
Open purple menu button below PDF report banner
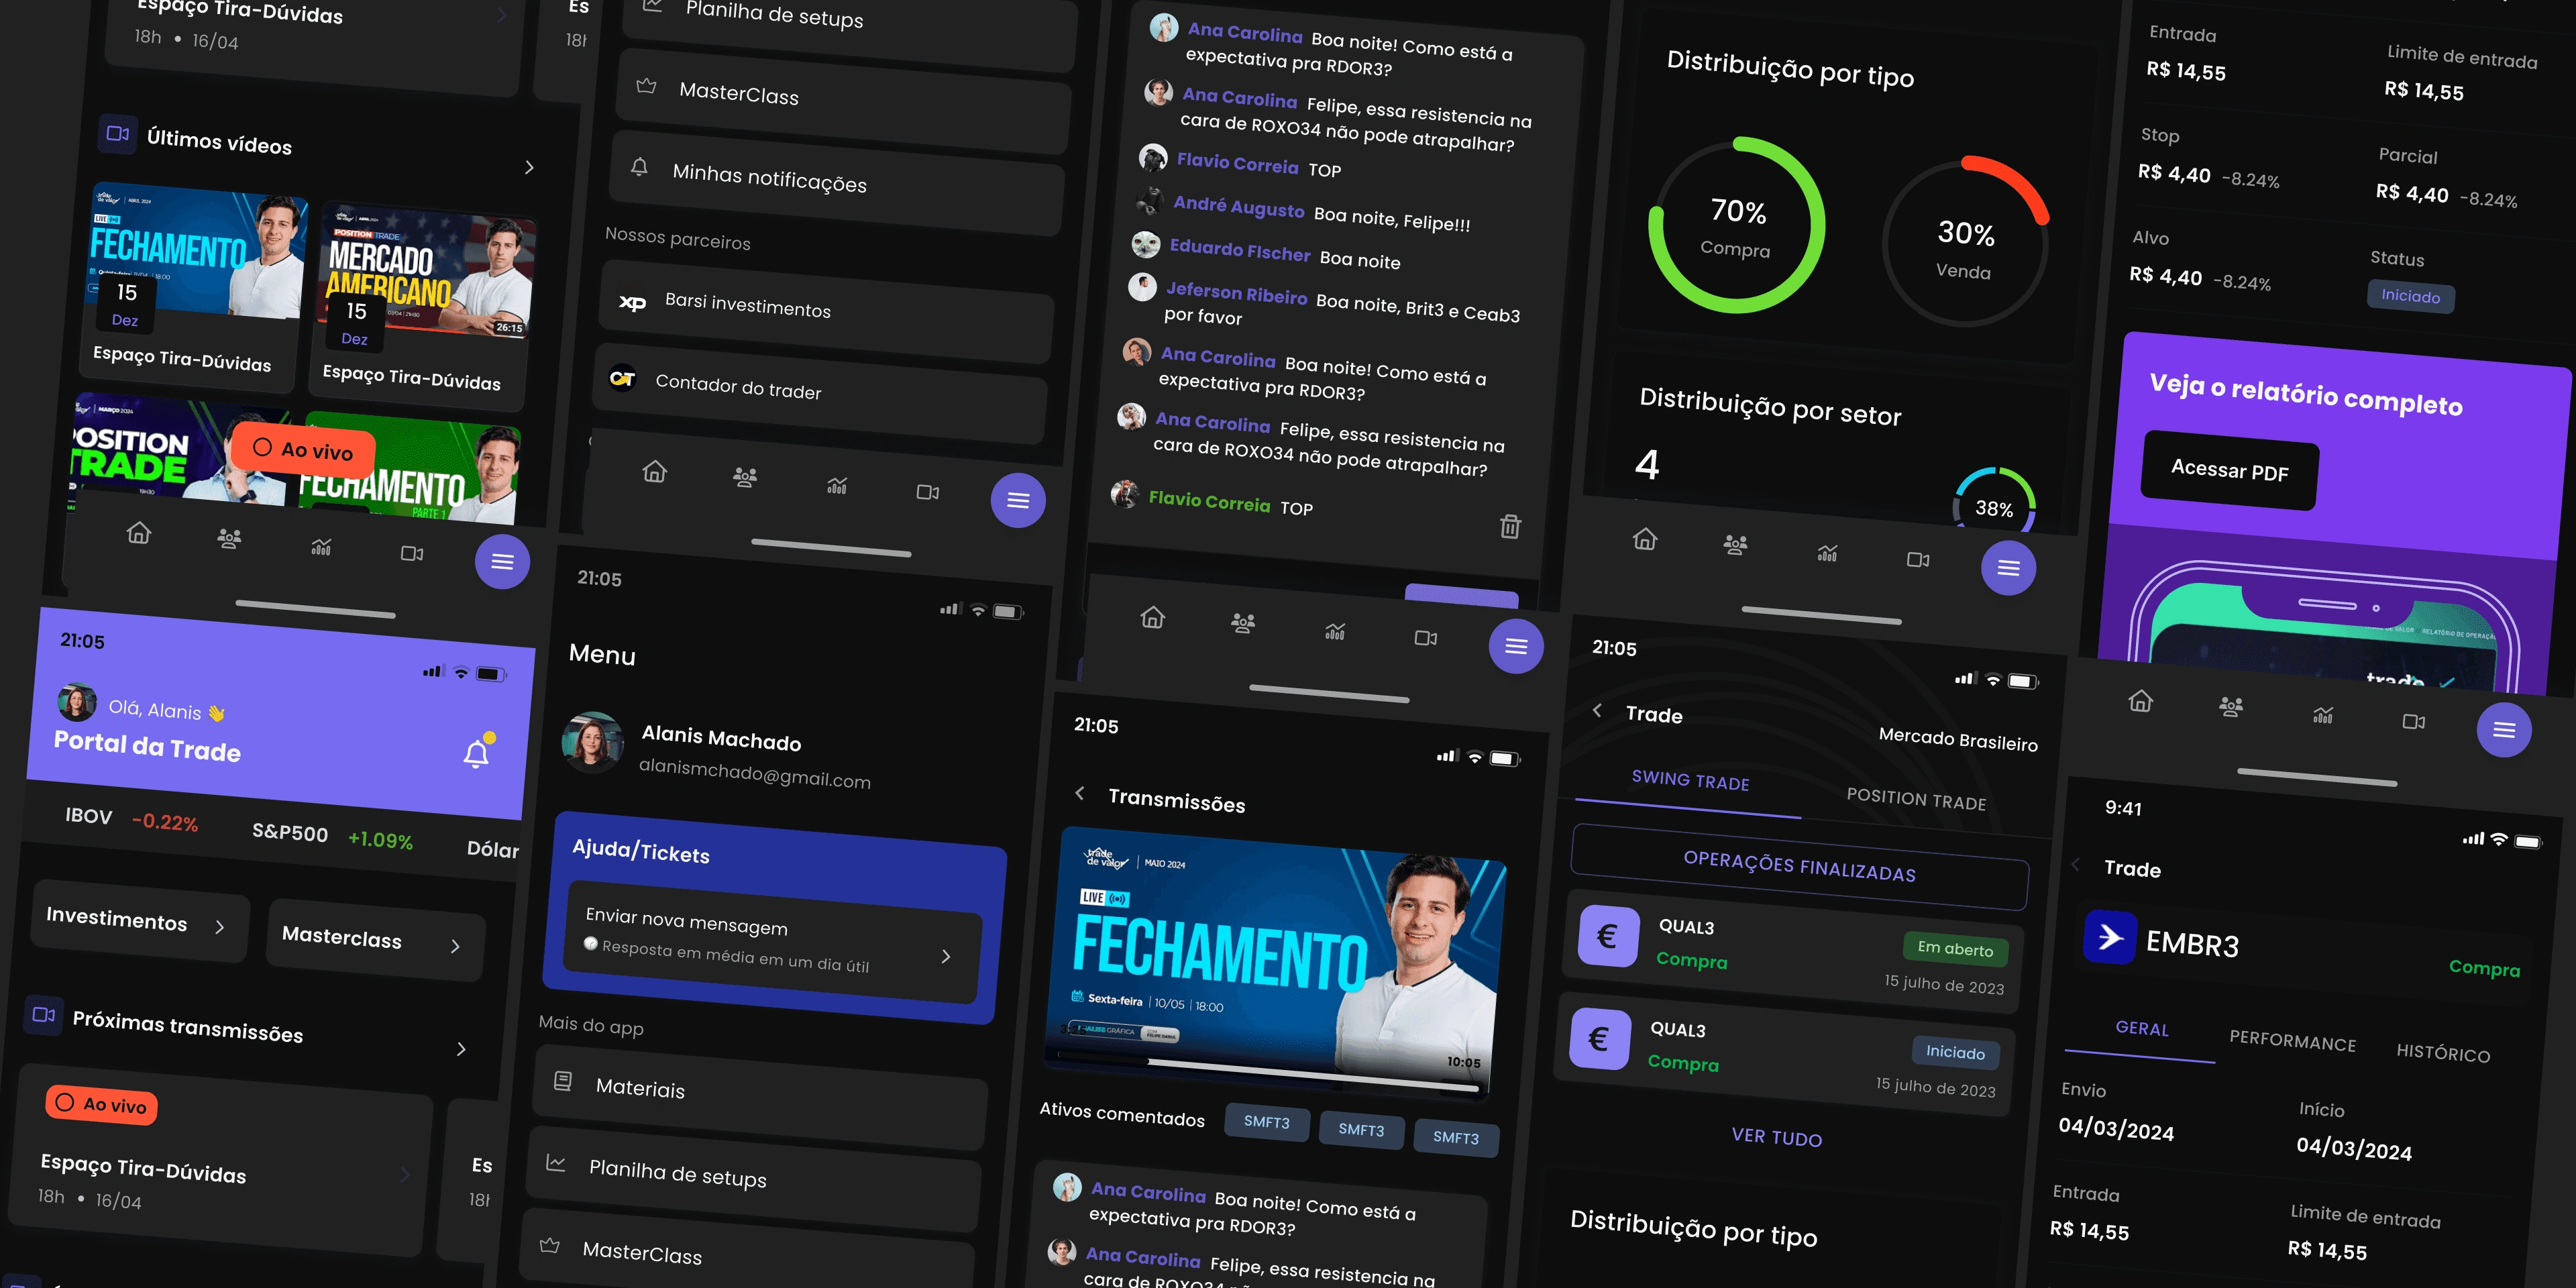tap(2504, 730)
